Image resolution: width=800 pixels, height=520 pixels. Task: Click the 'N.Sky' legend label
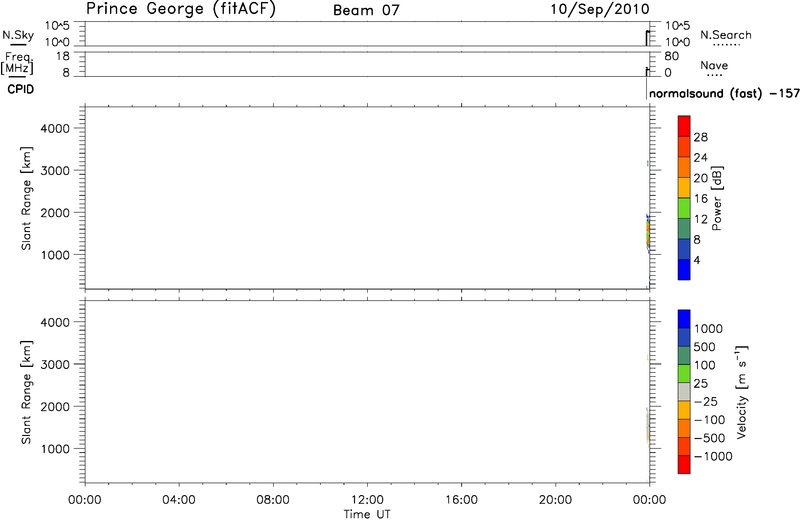(x=18, y=35)
